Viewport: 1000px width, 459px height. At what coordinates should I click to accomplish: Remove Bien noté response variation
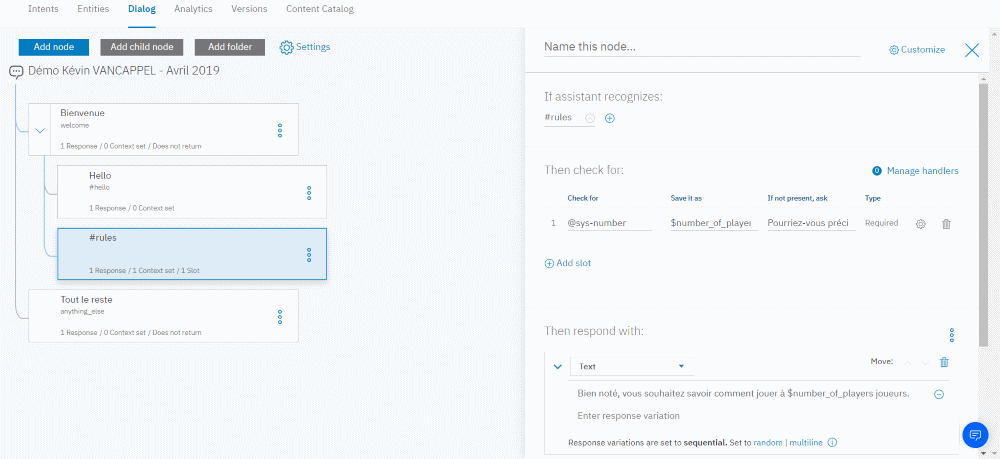(939, 394)
